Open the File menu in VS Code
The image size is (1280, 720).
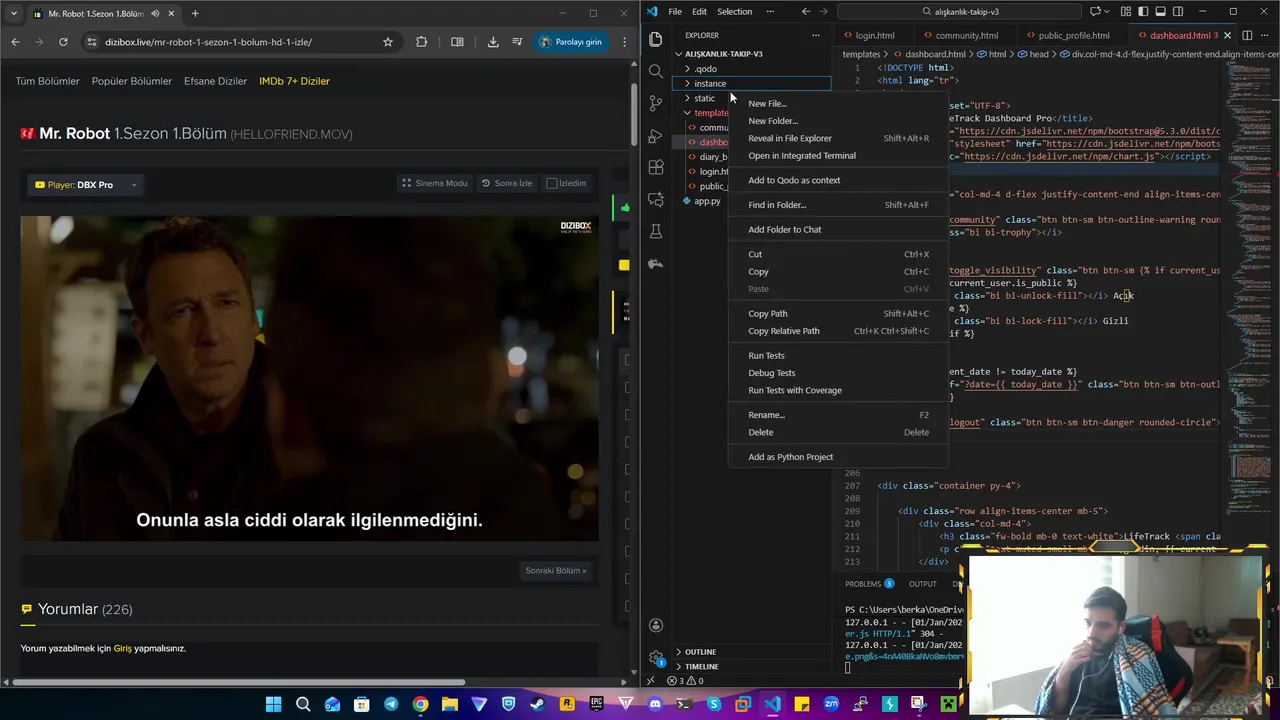[675, 11]
